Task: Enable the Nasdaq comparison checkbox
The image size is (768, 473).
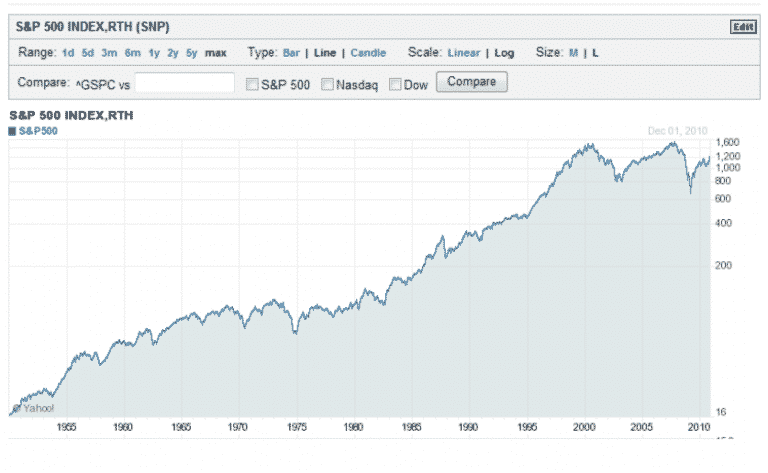Action: click(327, 85)
